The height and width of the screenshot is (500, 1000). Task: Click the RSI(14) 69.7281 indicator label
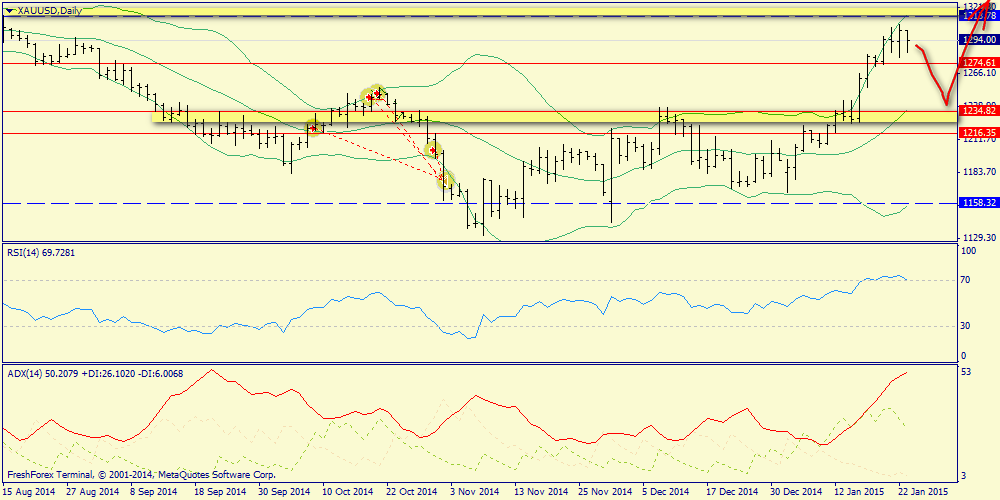(42, 253)
